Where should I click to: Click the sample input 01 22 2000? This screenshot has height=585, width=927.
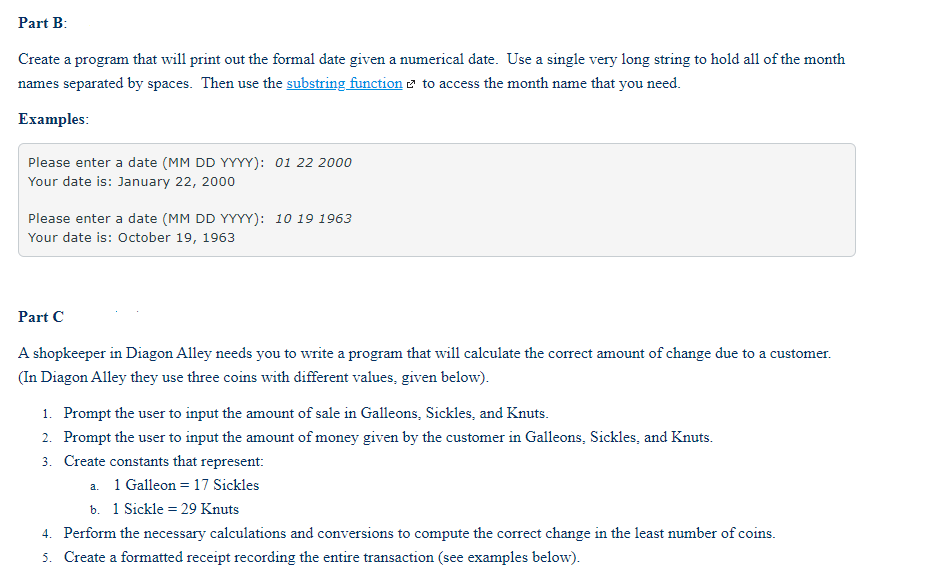(313, 162)
